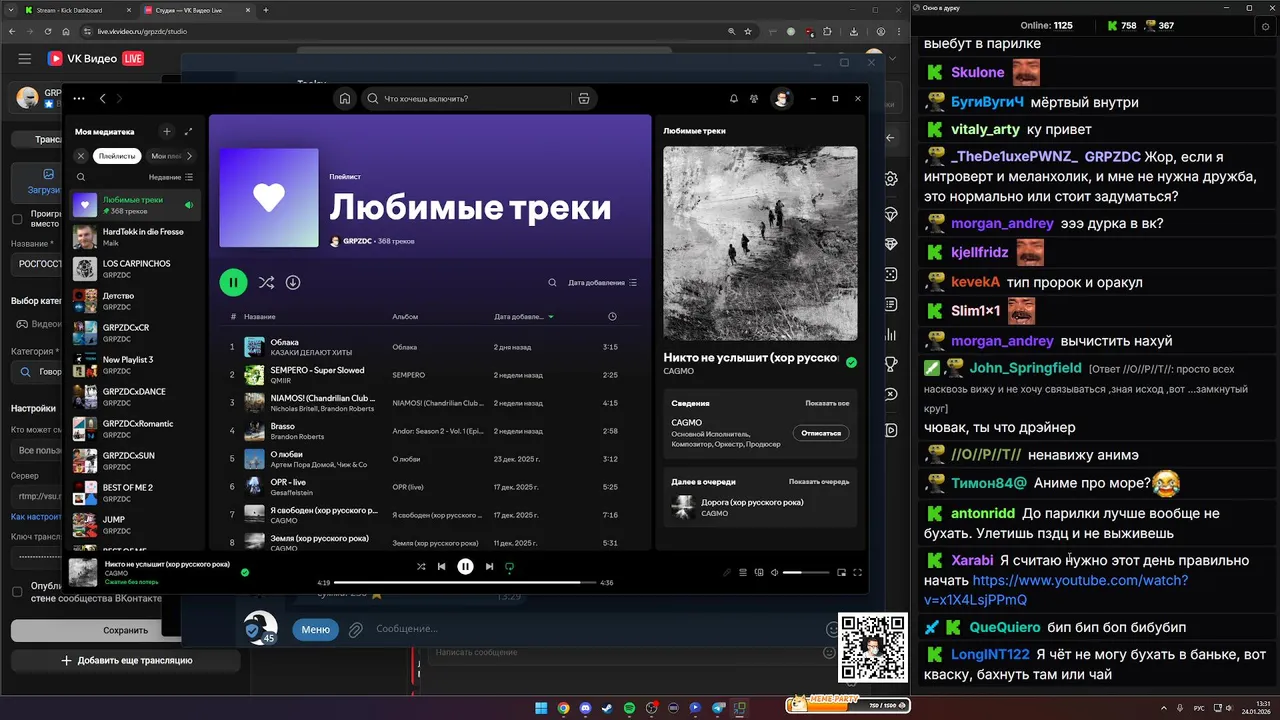Click now playing album artwork
The height and width of the screenshot is (720, 1280).
760,244
